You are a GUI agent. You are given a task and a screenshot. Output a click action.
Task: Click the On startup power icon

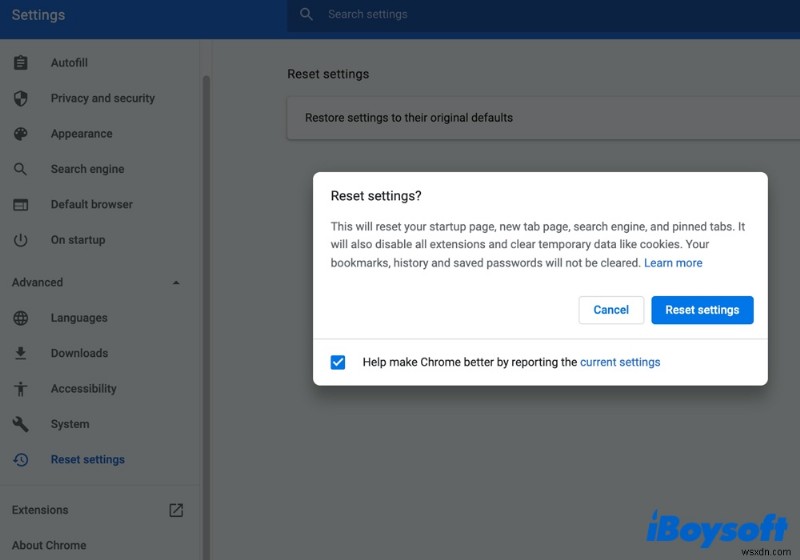20,240
